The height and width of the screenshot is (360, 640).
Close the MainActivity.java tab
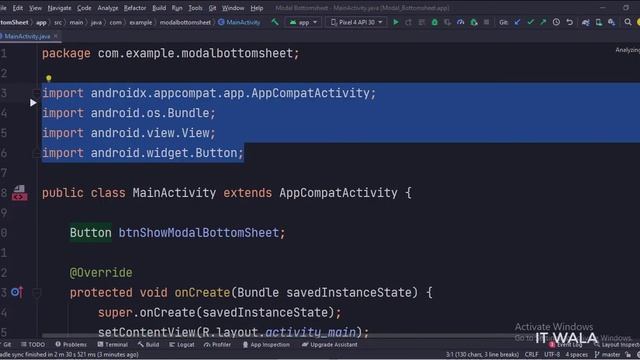pos(56,36)
